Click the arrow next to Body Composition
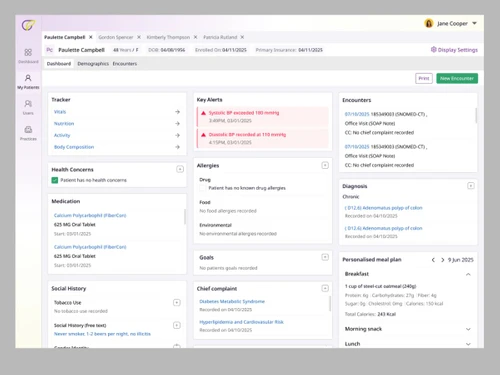The width and height of the screenshot is (500, 375). [x=177, y=147]
